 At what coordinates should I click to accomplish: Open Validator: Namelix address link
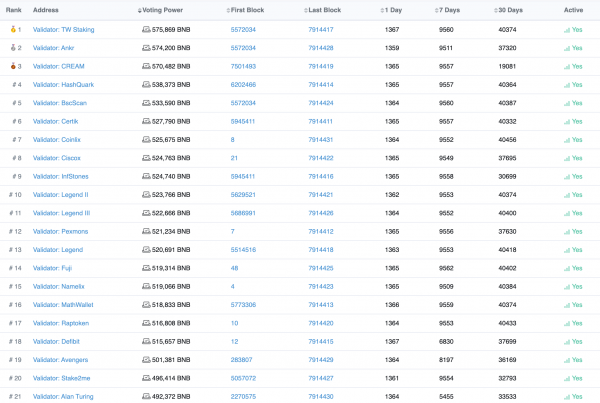click(59, 287)
